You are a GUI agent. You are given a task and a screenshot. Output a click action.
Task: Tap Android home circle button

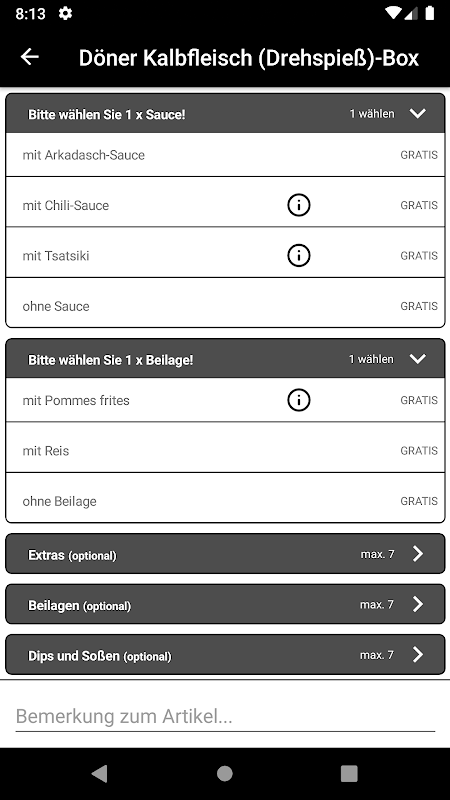(224, 773)
